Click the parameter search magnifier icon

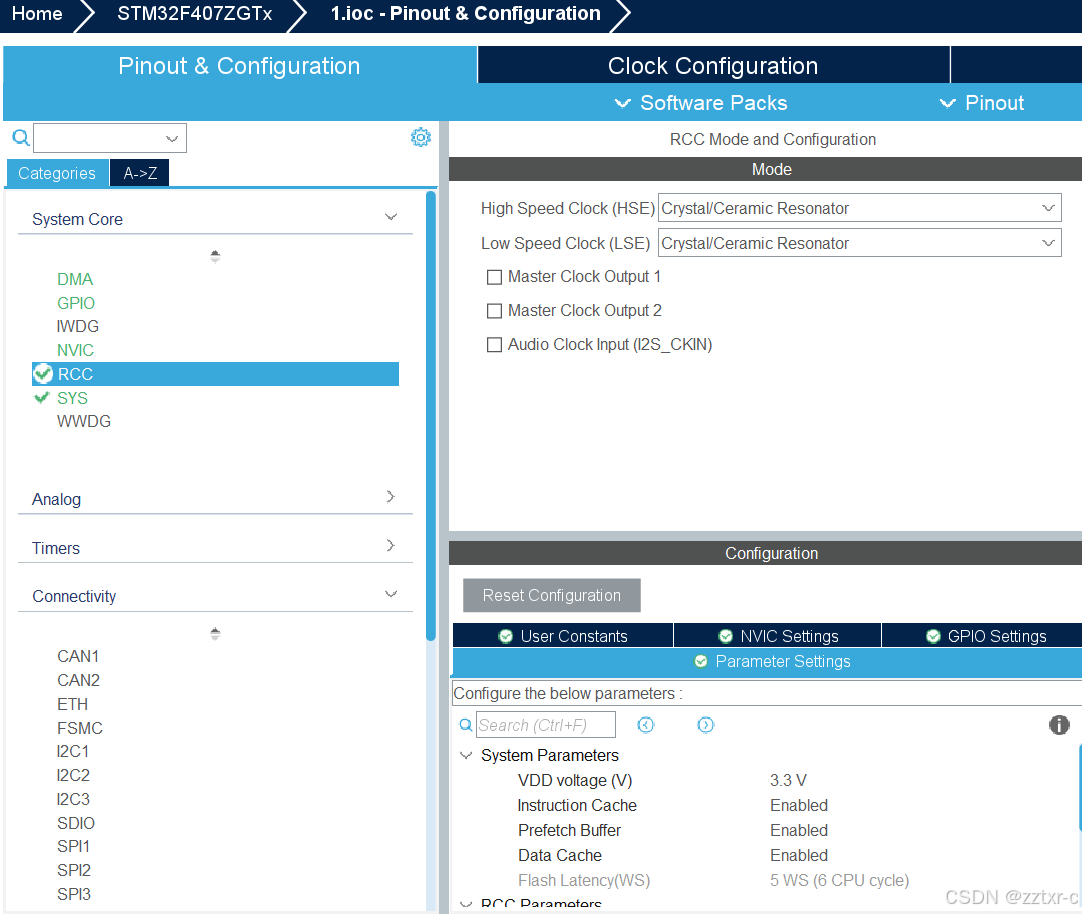(x=466, y=725)
